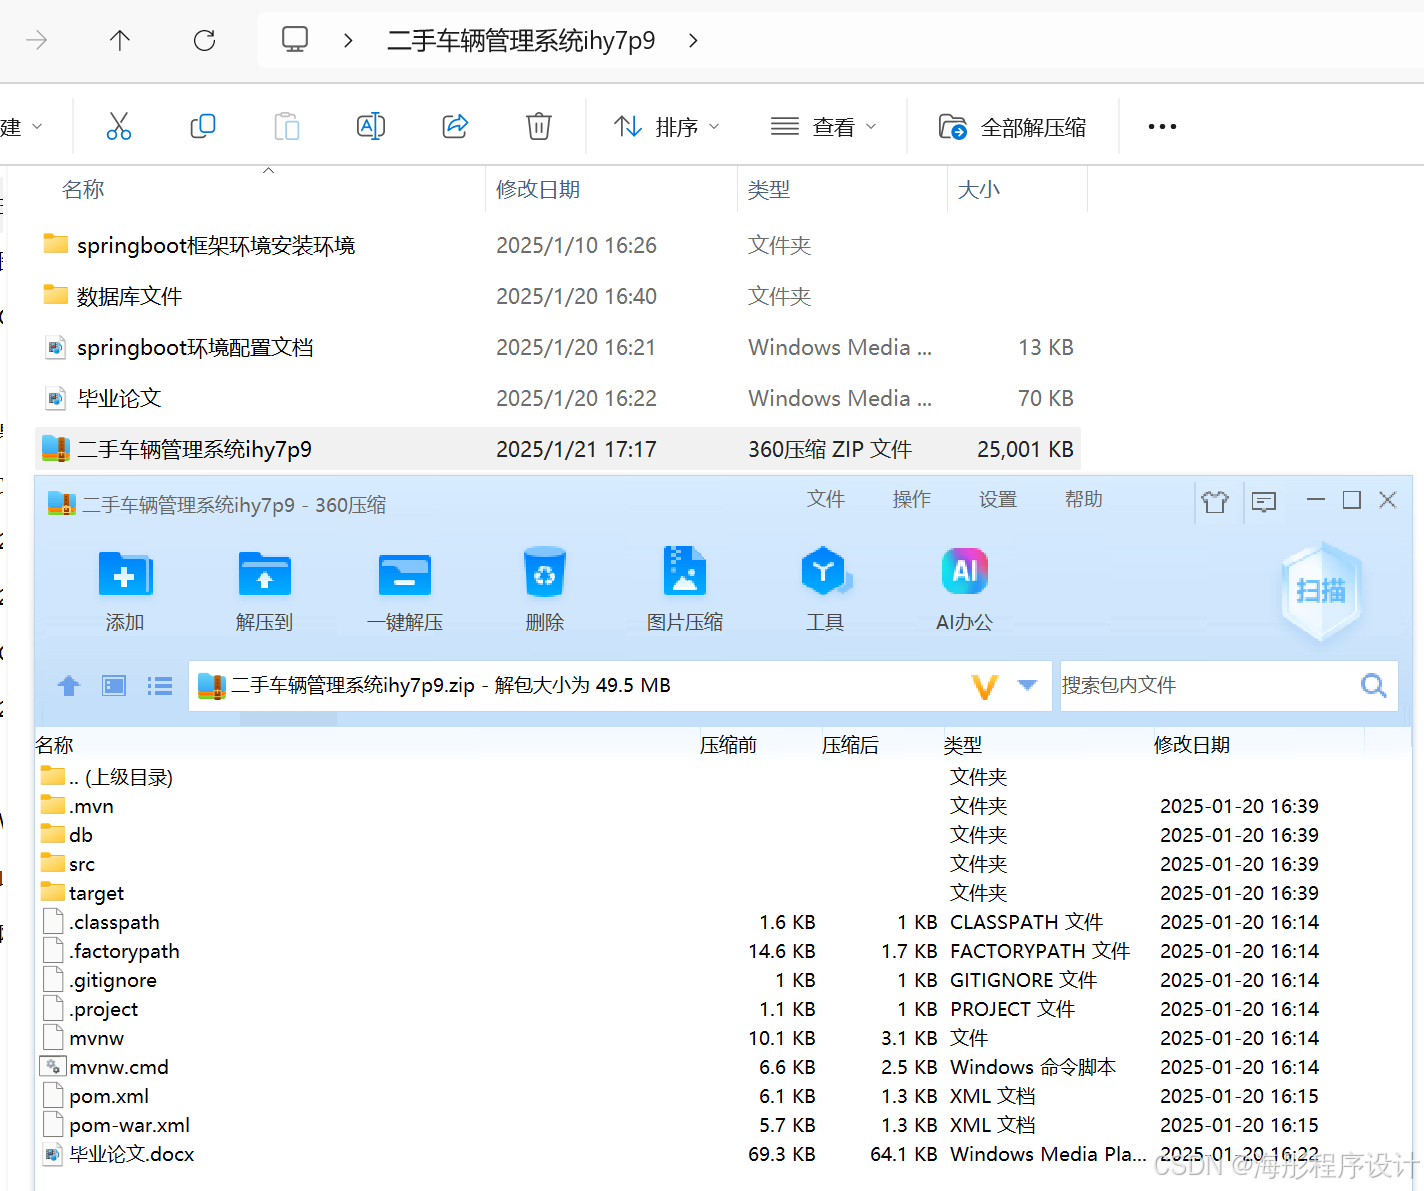This screenshot has height=1191, width=1424.
Task: Click the Delete trash icon in Explorer toolbar
Action: pos(539,126)
